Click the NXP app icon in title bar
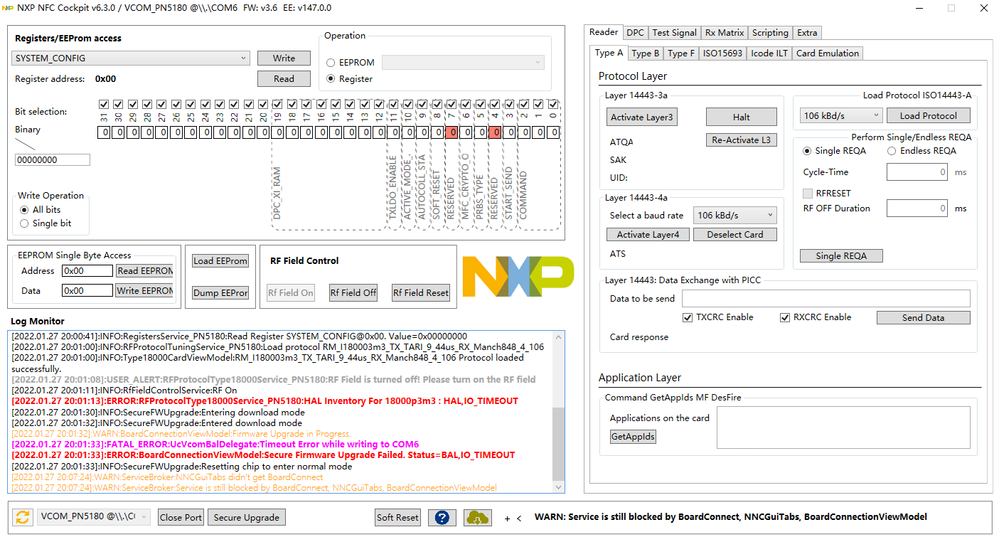The height and width of the screenshot is (540, 999). point(8,8)
